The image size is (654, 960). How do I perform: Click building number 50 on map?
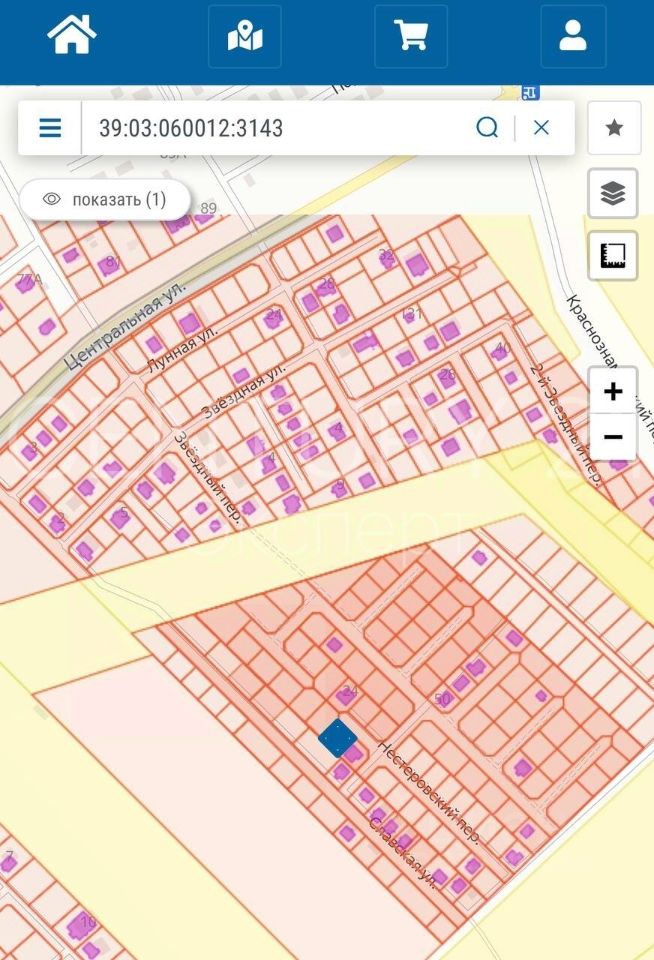443,699
